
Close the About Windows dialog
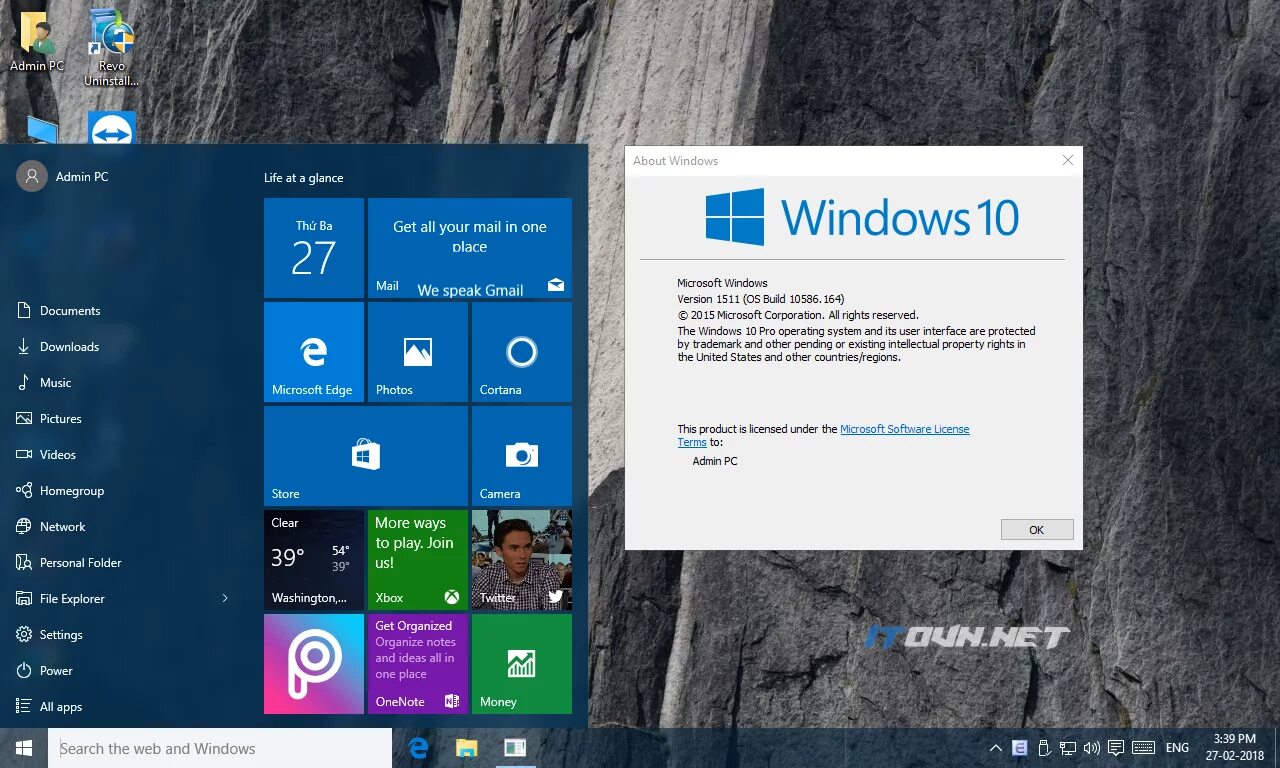[x=1068, y=160]
